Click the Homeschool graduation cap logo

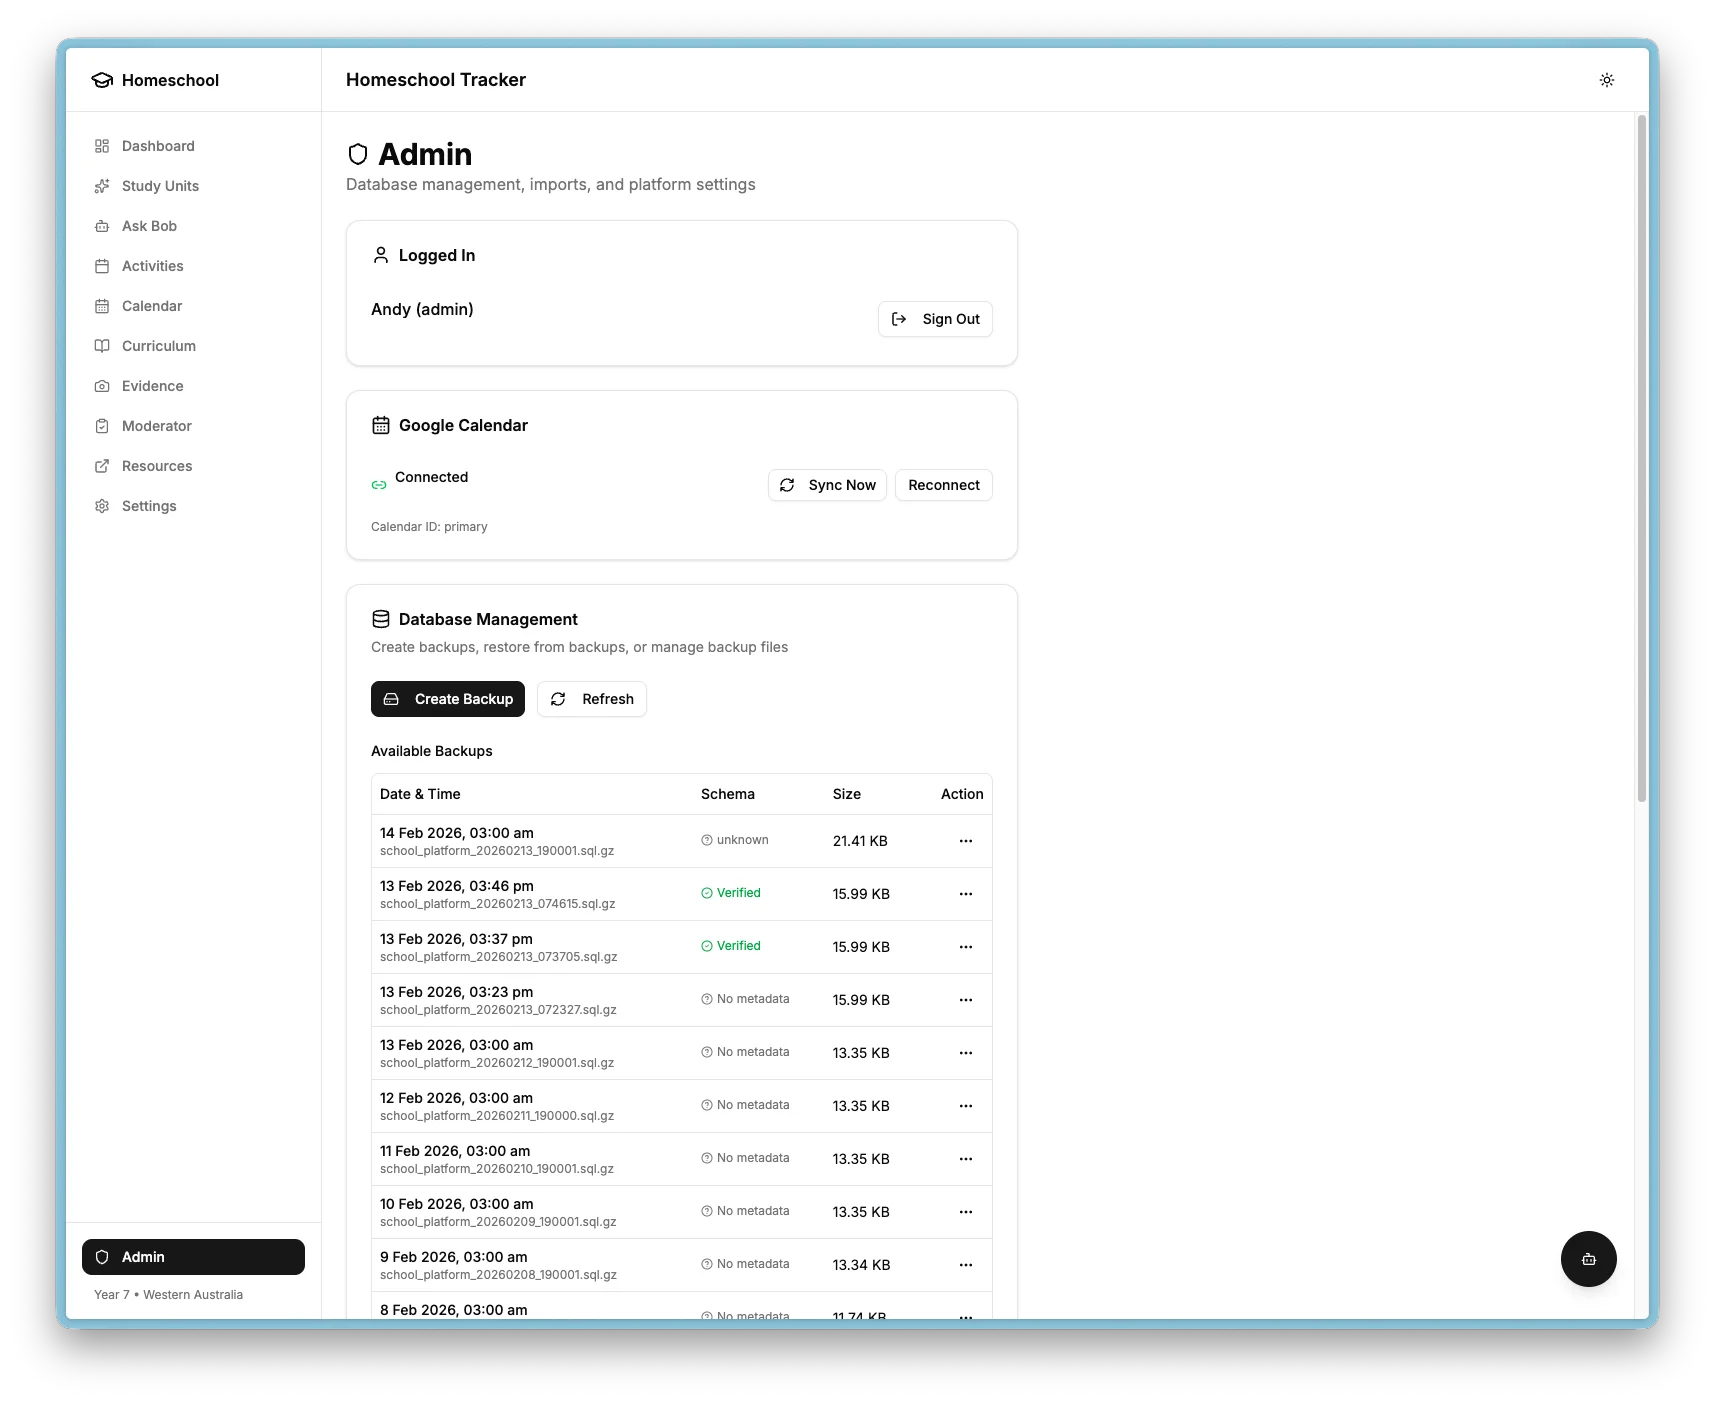[103, 80]
